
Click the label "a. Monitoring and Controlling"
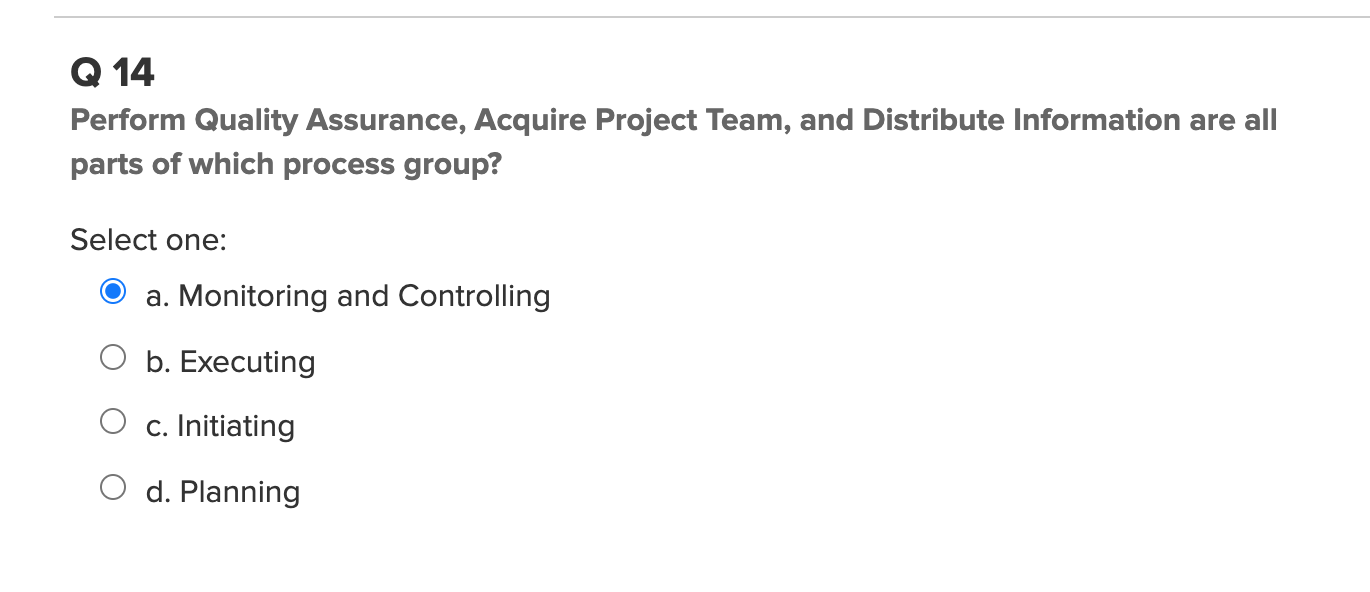[x=348, y=296]
